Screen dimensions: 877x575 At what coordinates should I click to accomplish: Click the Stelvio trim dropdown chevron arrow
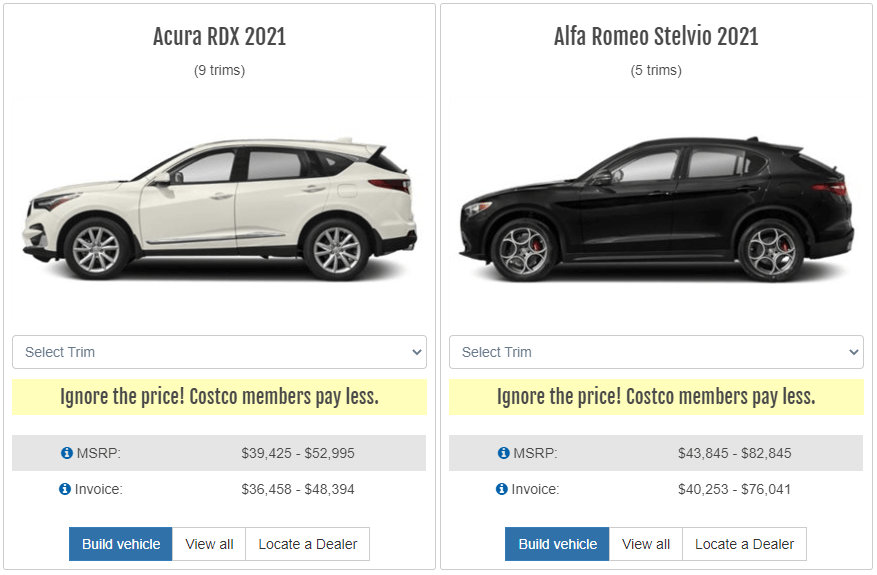coord(854,352)
